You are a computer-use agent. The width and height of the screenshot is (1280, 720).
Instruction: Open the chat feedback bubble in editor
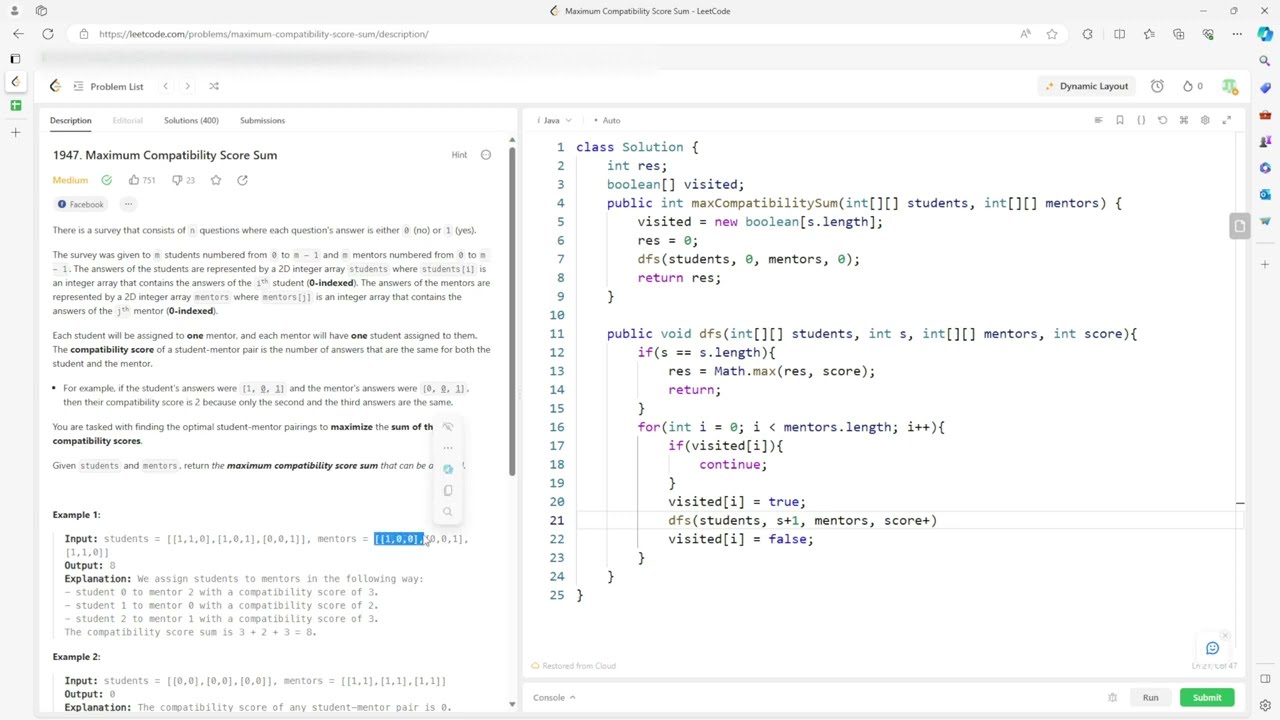pyautogui.click(x=1213, y=648)
